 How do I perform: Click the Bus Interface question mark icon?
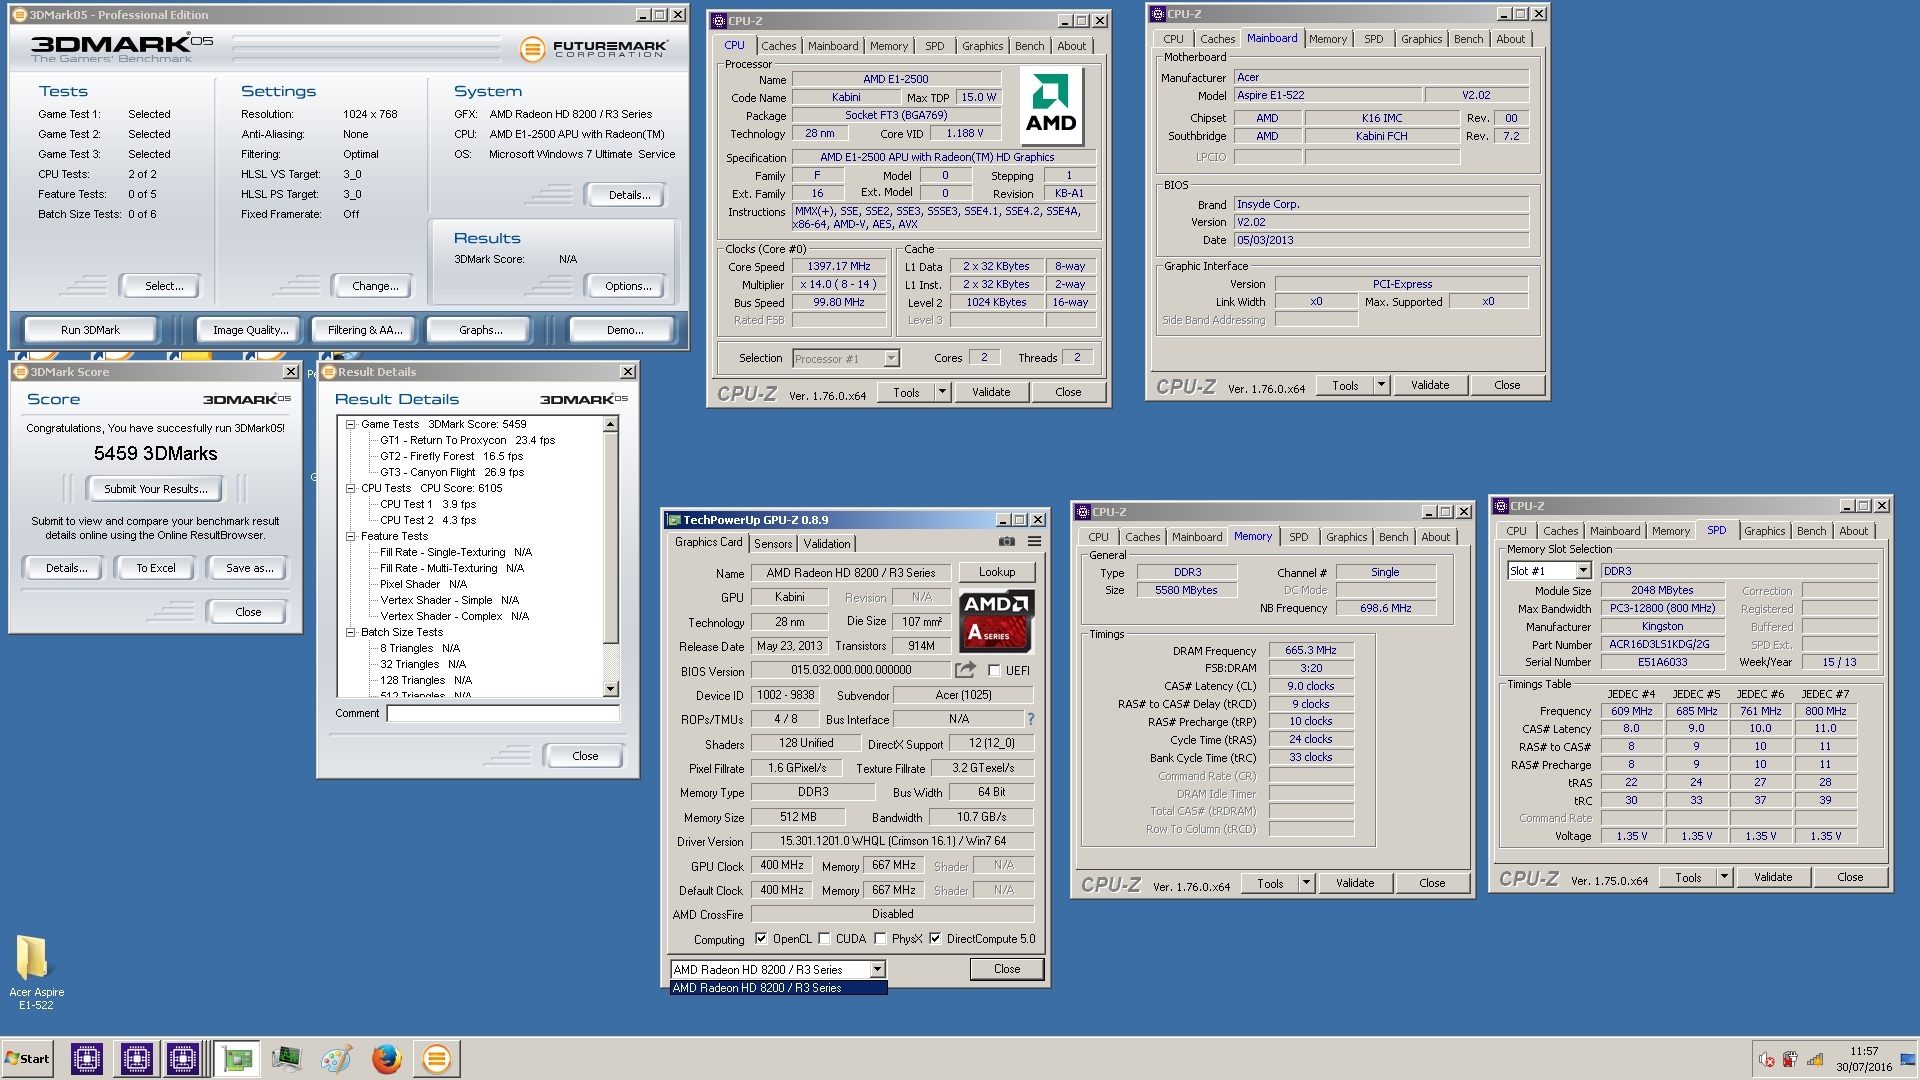pyautogui.click(x=1030, y=719)
